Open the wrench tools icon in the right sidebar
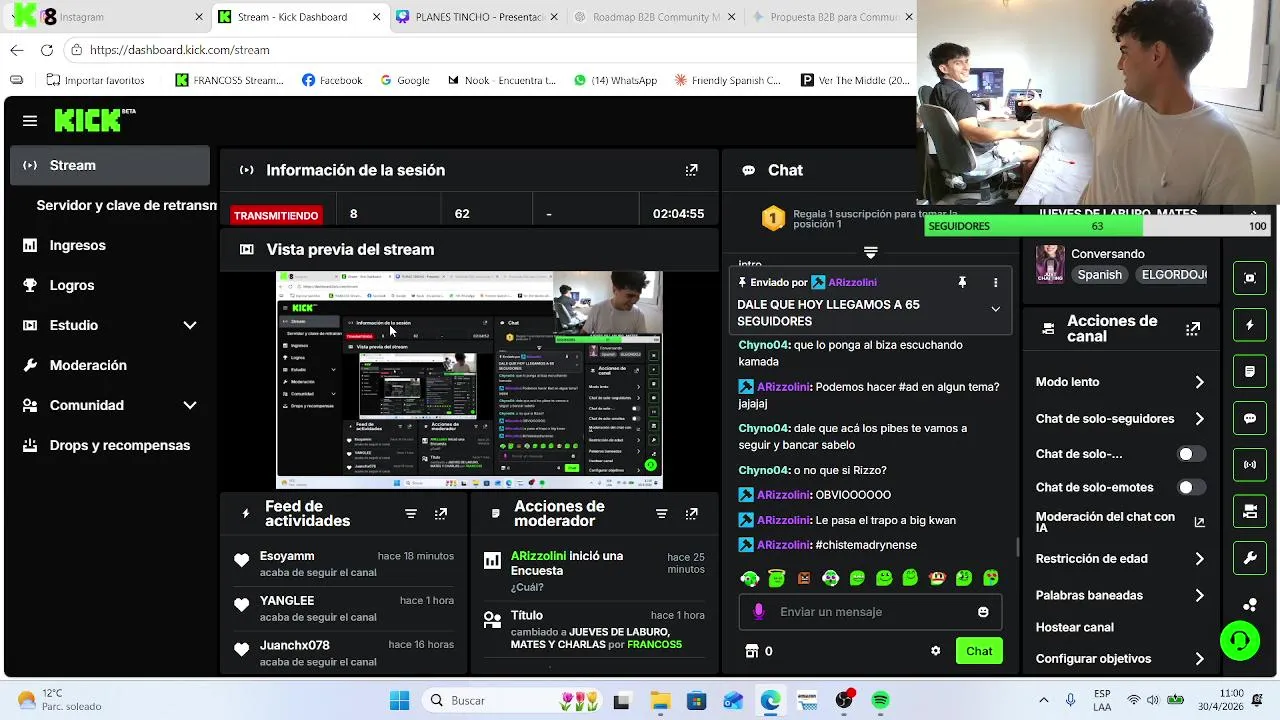This screenshot has height=720, width=1280. point(1250,559)
